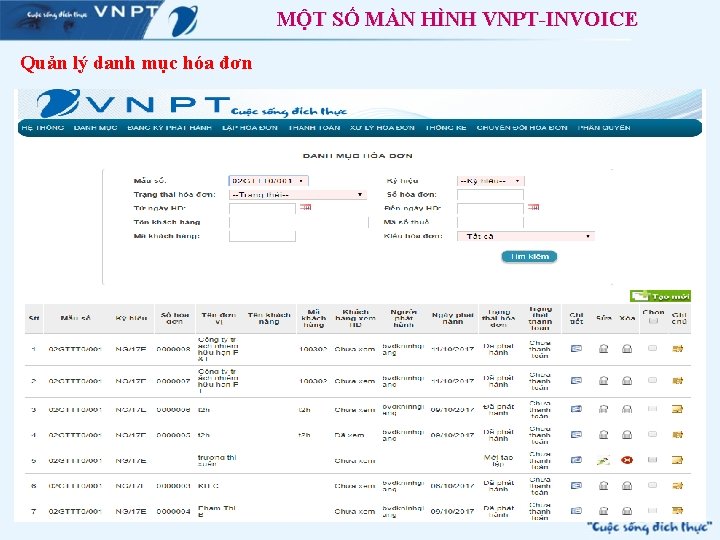The width and height of the screenshot is (720, 540).
Task: Open detail view for row 5 draft invoice
Action: 576,460
